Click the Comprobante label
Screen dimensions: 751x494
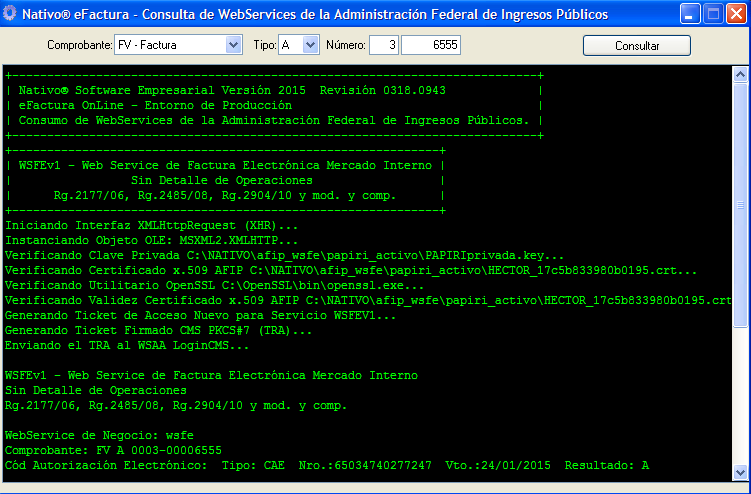click(79, 46)
